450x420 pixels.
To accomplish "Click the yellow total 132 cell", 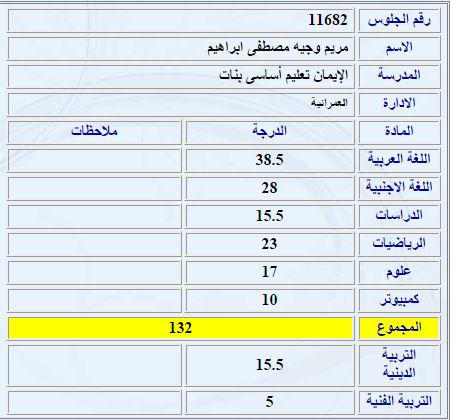I will (180, 328).
